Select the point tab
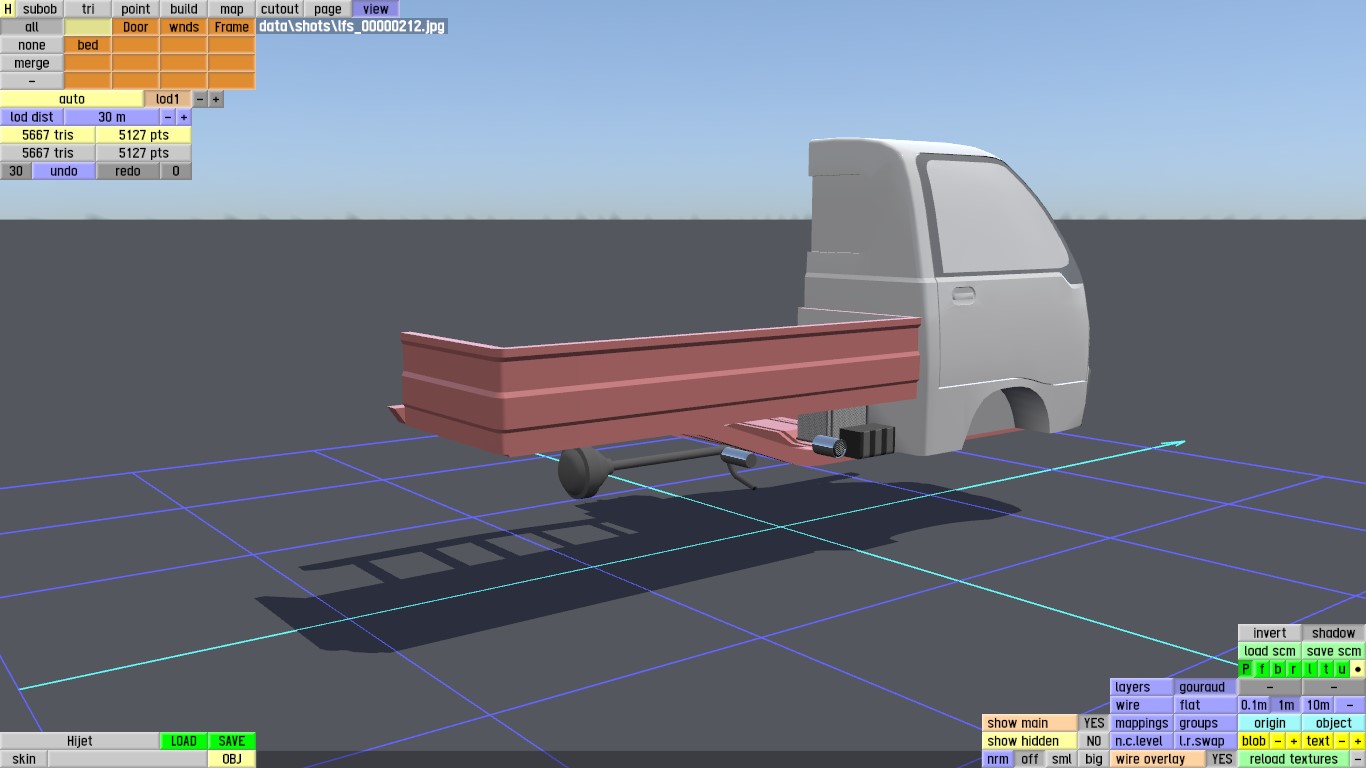Screen dimensions: 1366x768 [x=136, y=9]
